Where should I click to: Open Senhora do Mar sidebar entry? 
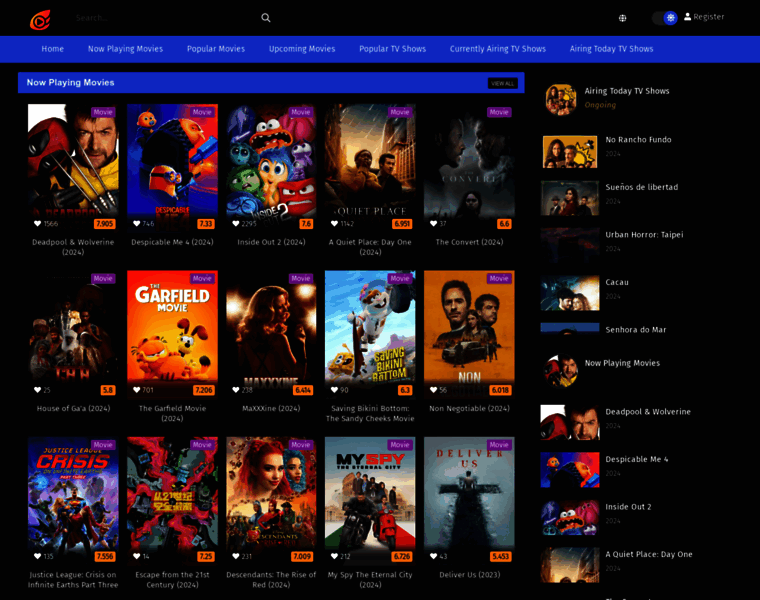[x=635, y=330]
